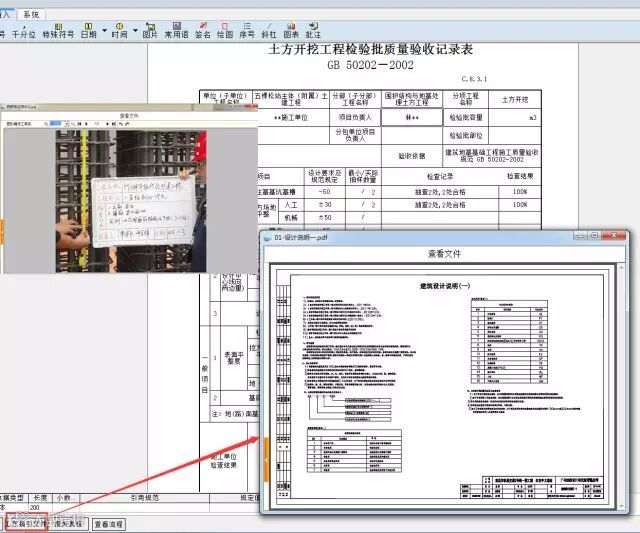
Task: Insert a 图表 chart
Action: point(291,31)
